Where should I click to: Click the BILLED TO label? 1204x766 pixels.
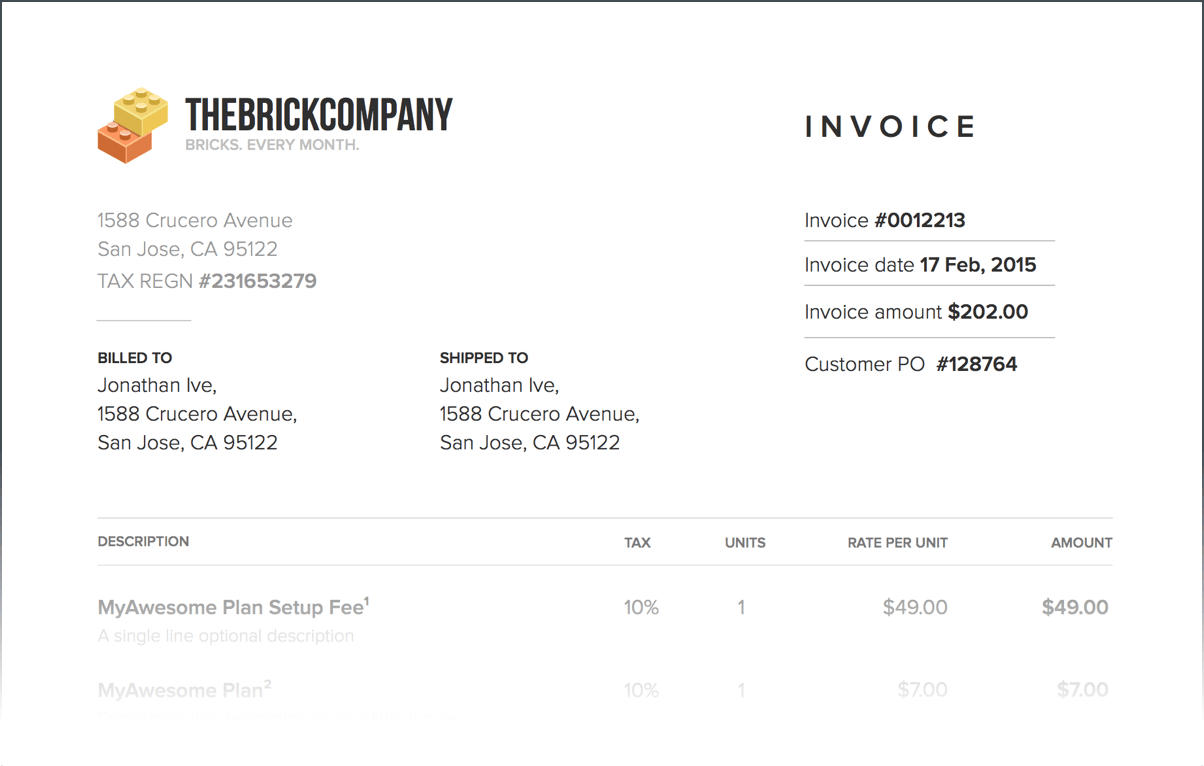135,358
